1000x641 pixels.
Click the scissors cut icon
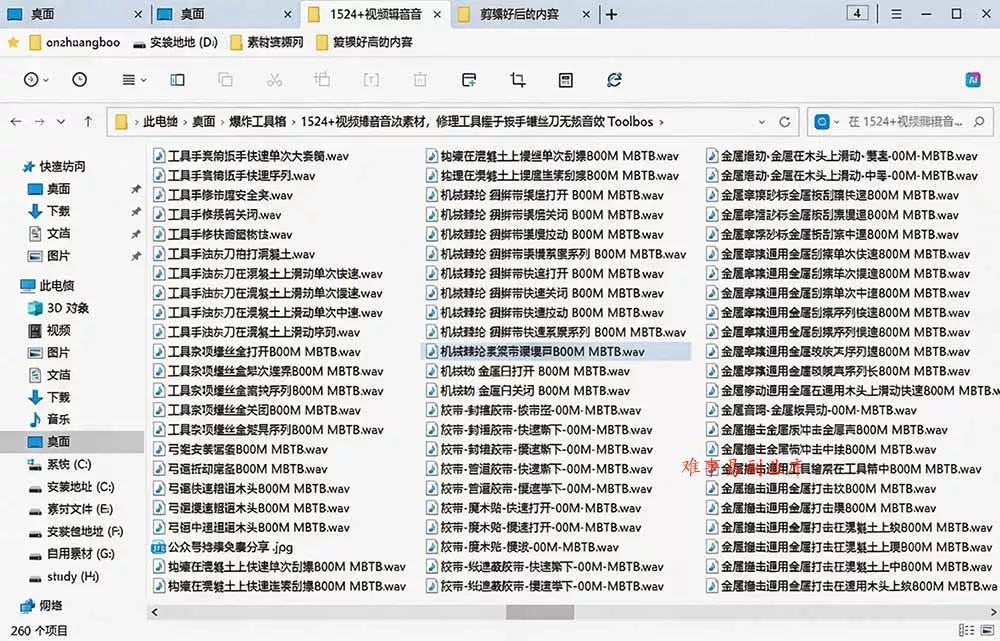[x=274, y=80]
